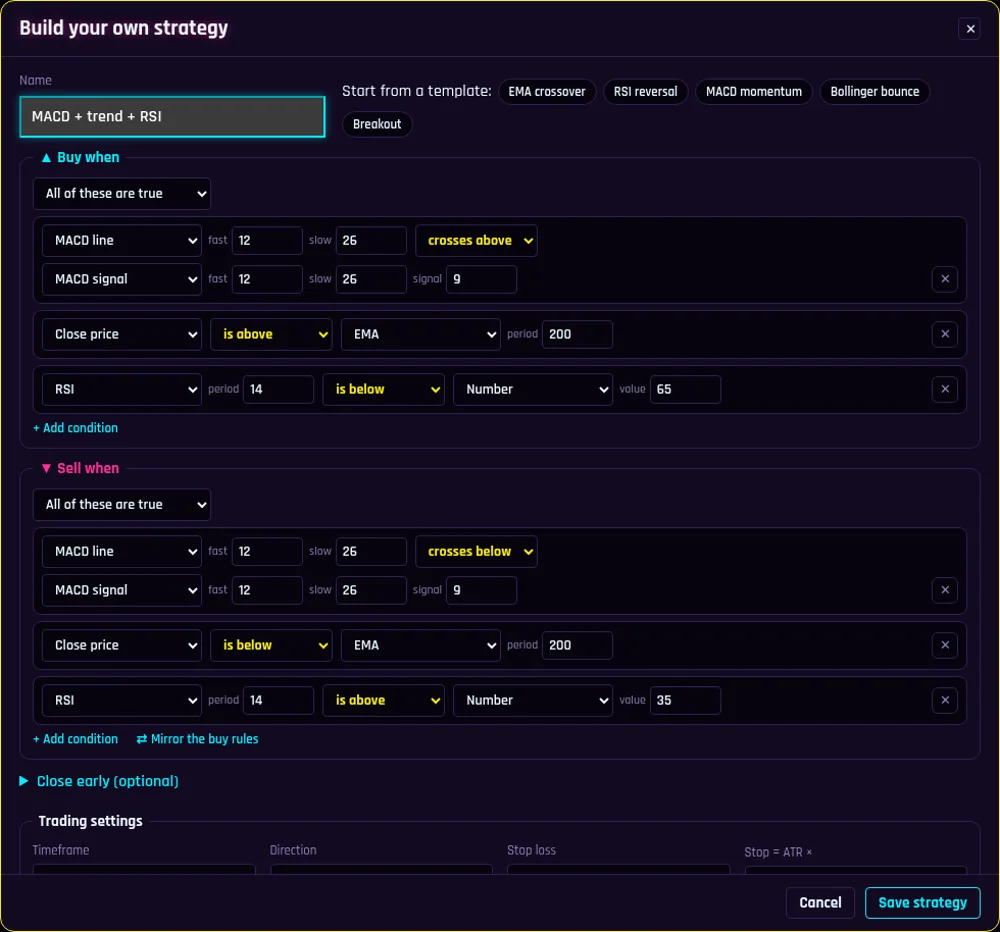Edit Buy RSI period 14 field

tap(278, 389)
